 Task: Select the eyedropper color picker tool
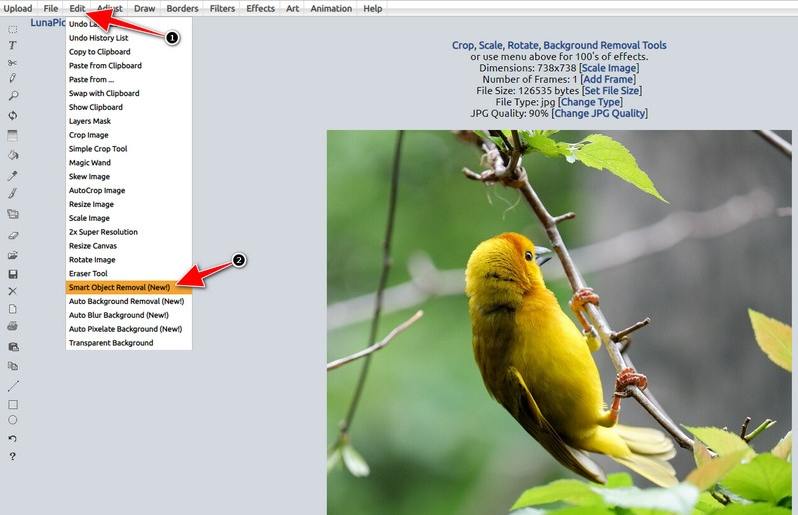tap(13, 175)
